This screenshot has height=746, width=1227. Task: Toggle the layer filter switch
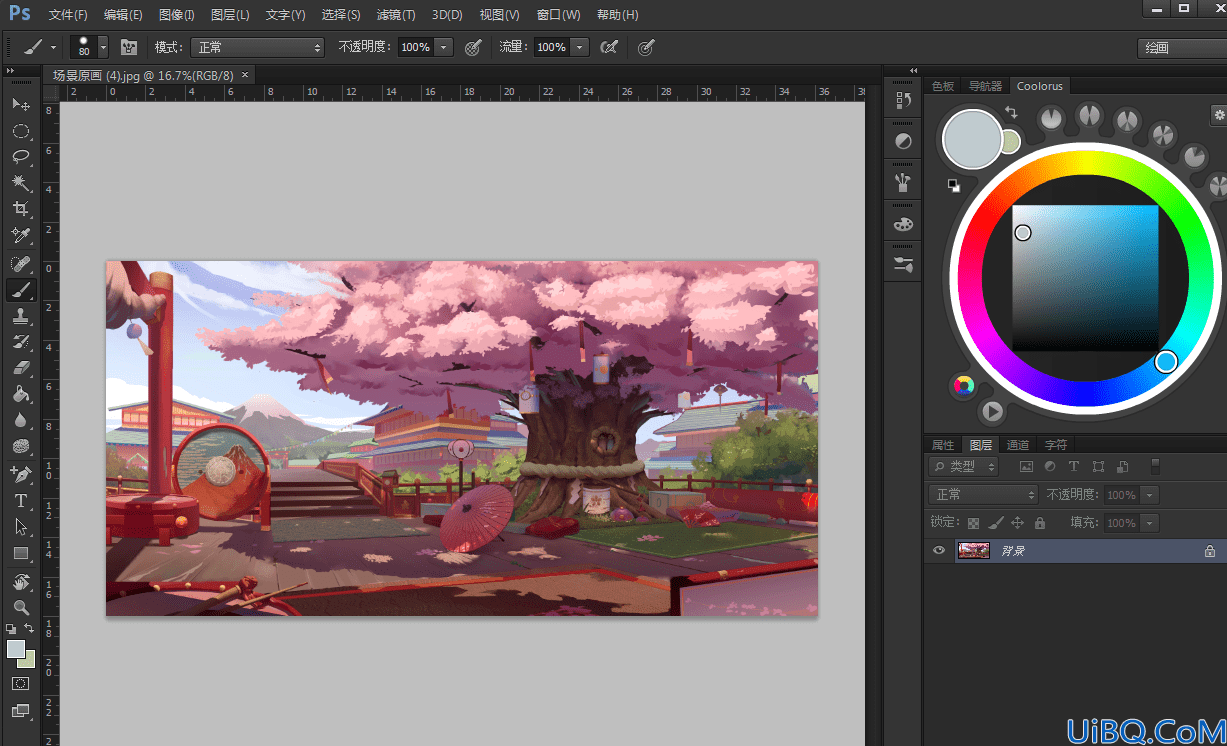click(x=1156, y=466)
